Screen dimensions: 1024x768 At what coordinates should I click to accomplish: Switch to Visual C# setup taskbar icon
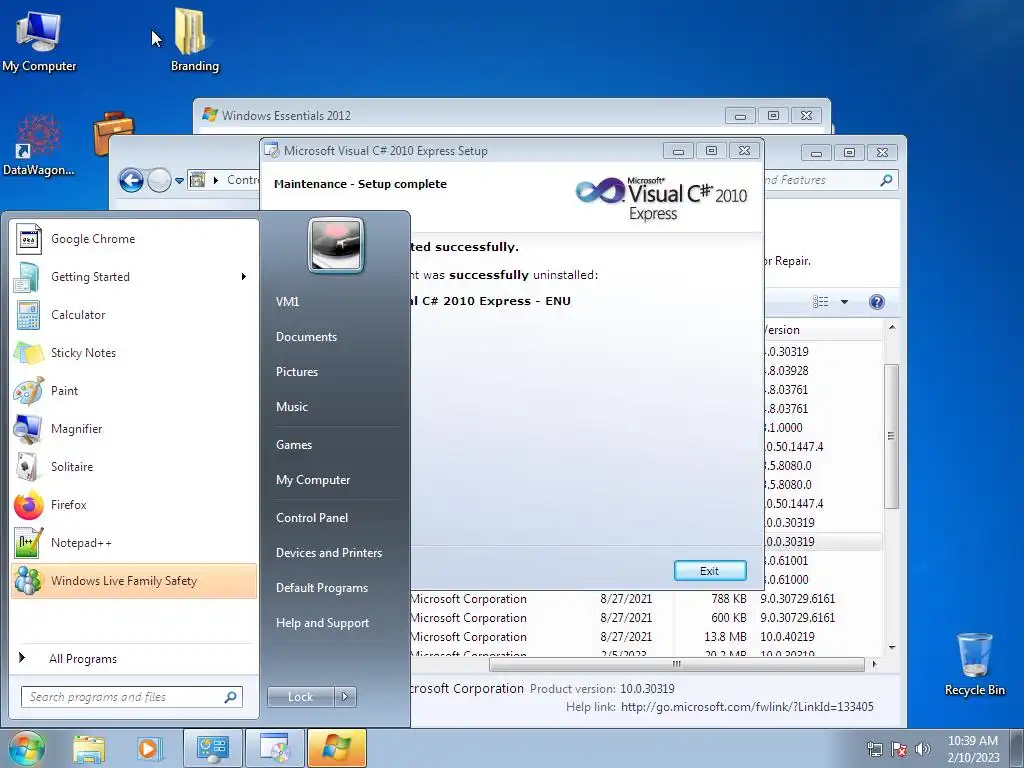(x=274, y=748)
